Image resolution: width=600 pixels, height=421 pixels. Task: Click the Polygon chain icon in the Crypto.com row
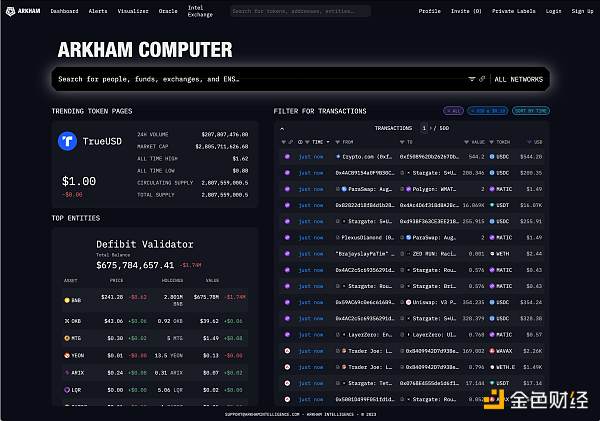coord(287,157)
